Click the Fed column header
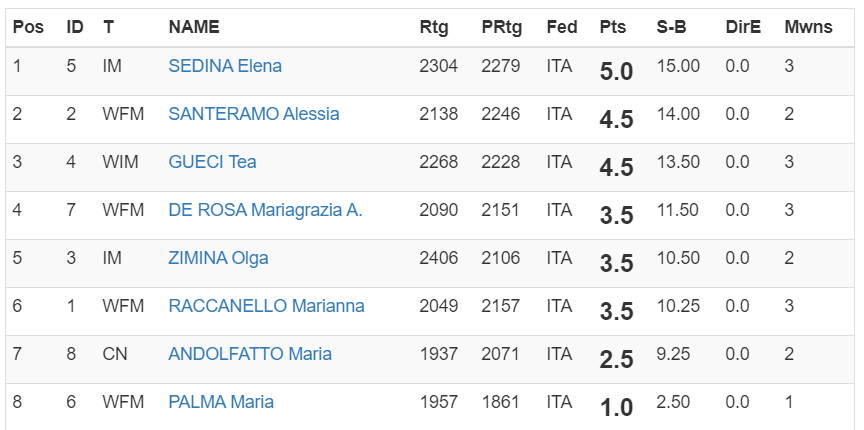 562,27
